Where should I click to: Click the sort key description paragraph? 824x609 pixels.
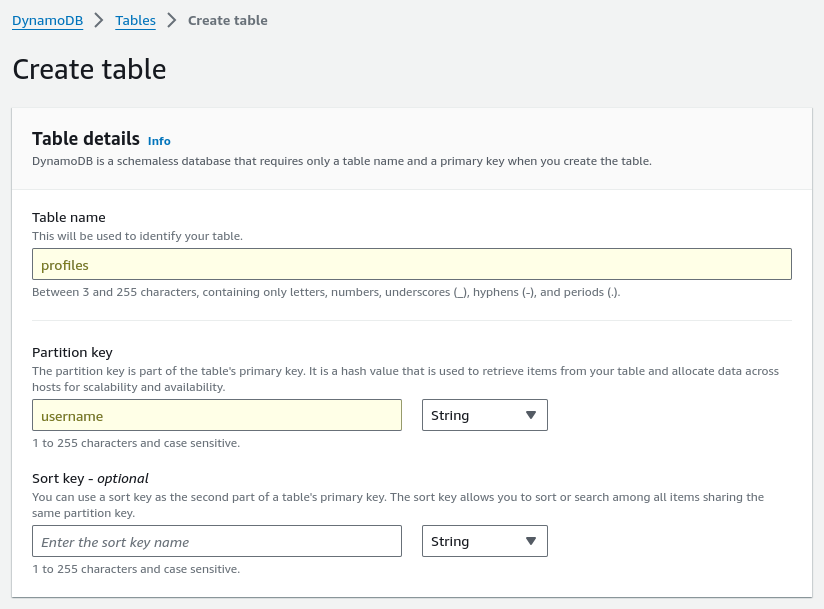point(398,505)
